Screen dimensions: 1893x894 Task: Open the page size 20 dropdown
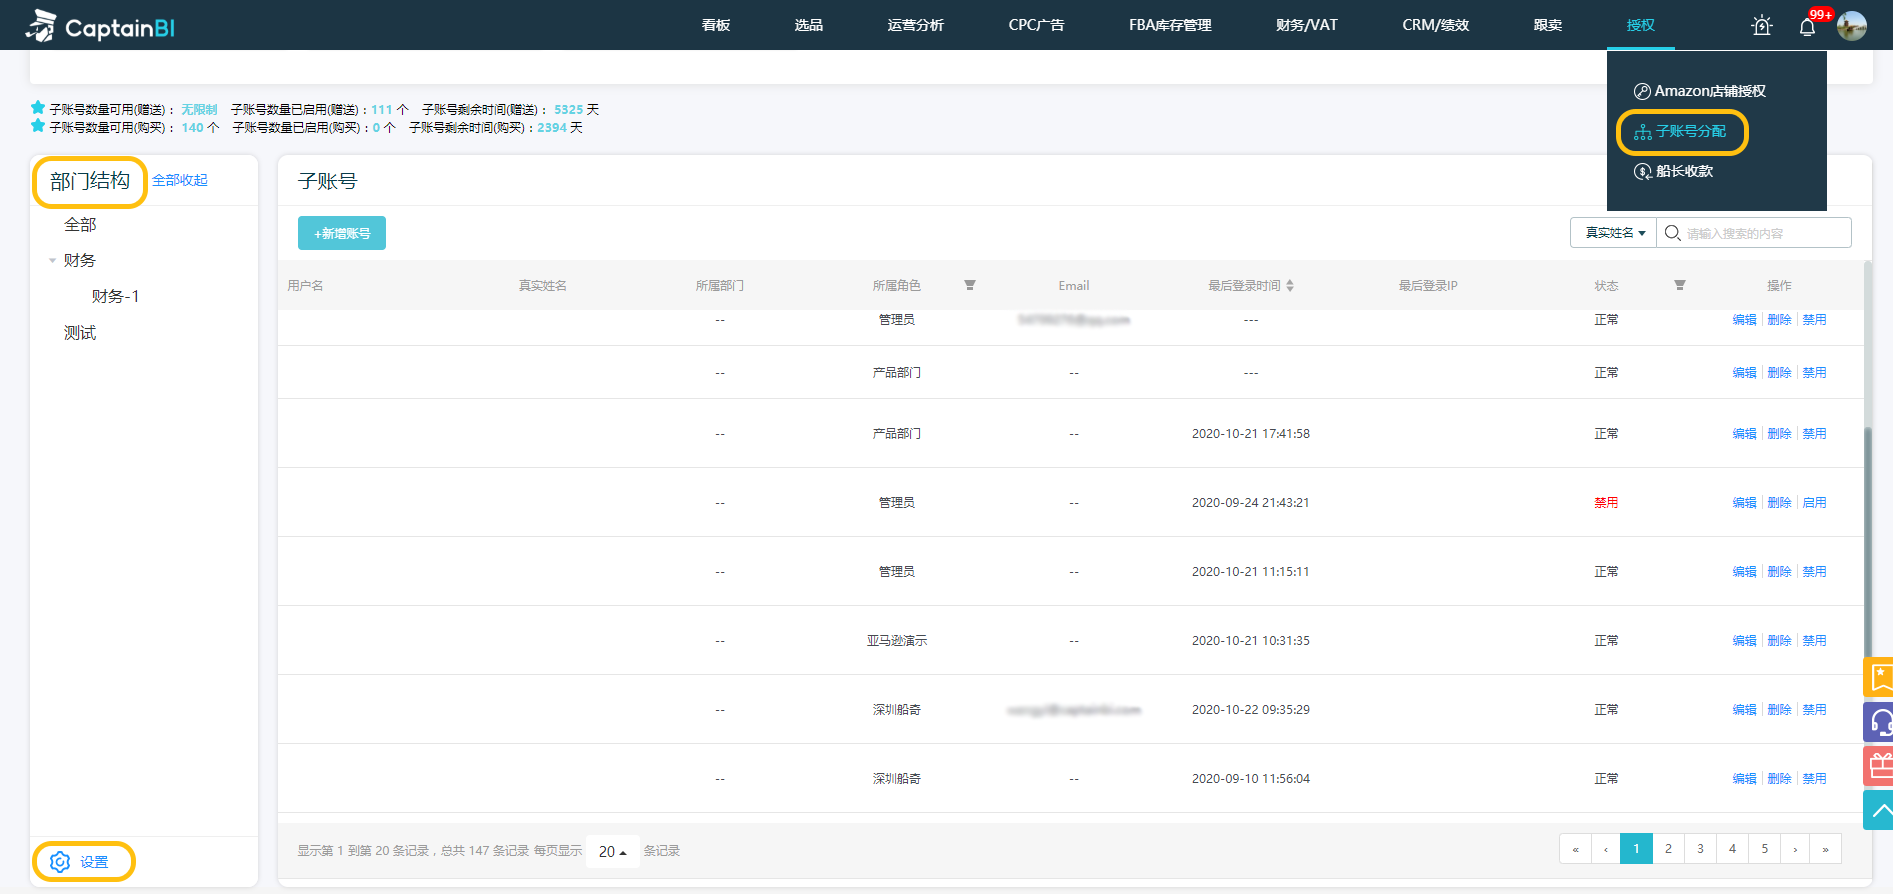pyautogui.click(x=612, y=851)
